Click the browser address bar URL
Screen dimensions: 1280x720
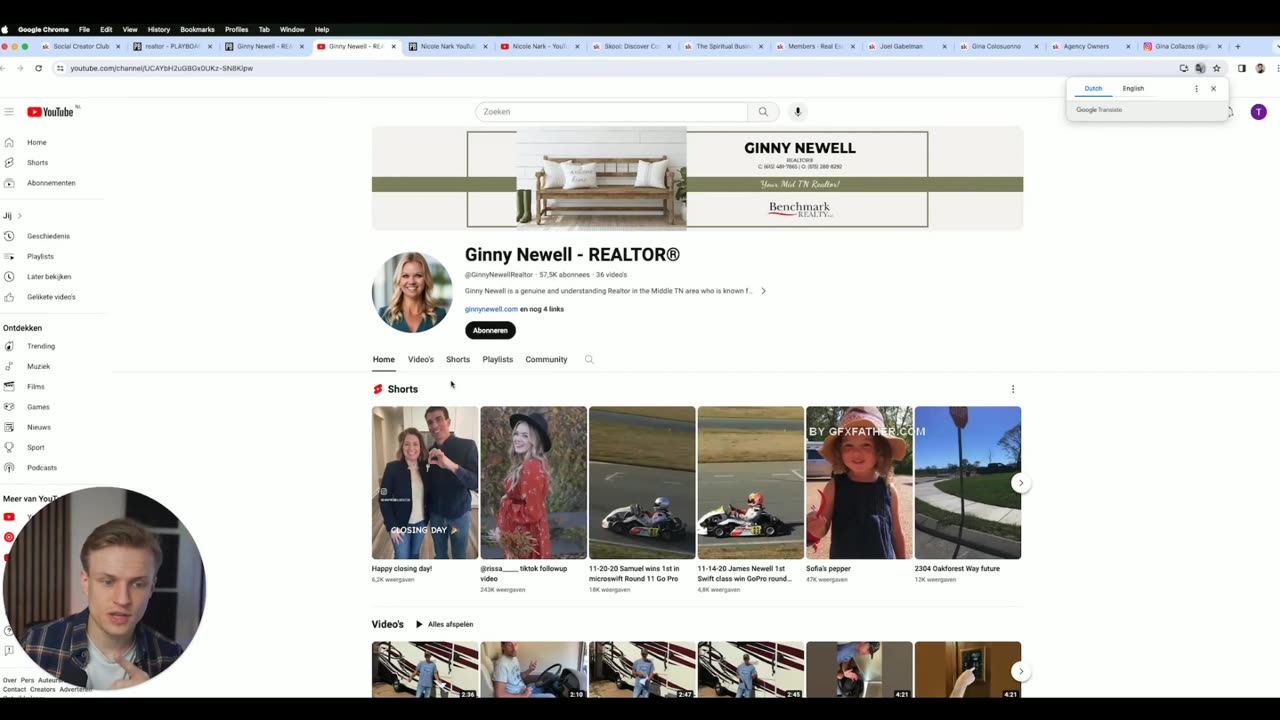pos(161,68)
